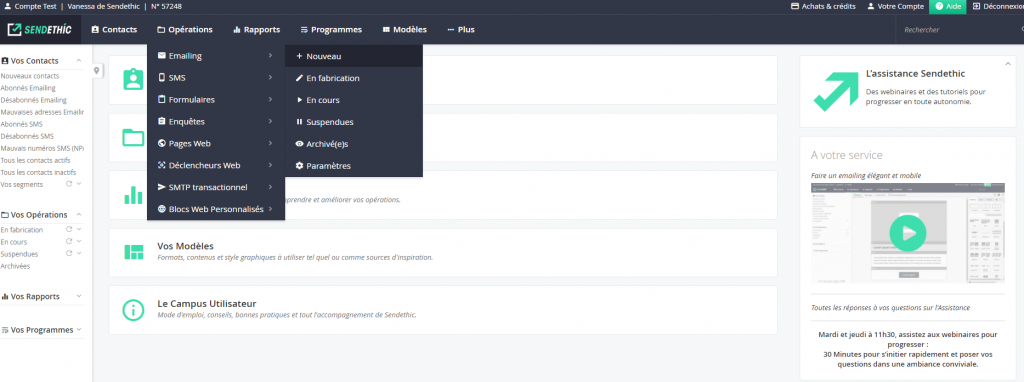Click Déconnexion to log out
Image resolution: width=1024 pixels, height=382 pixels.
click(998, 7)
